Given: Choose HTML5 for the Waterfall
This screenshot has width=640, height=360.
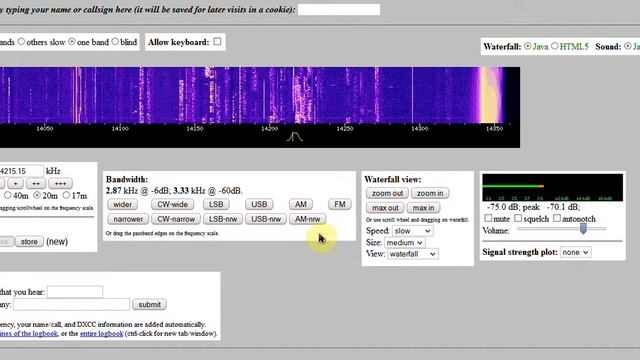Looking at the screenshot, I should pos(554,46).
